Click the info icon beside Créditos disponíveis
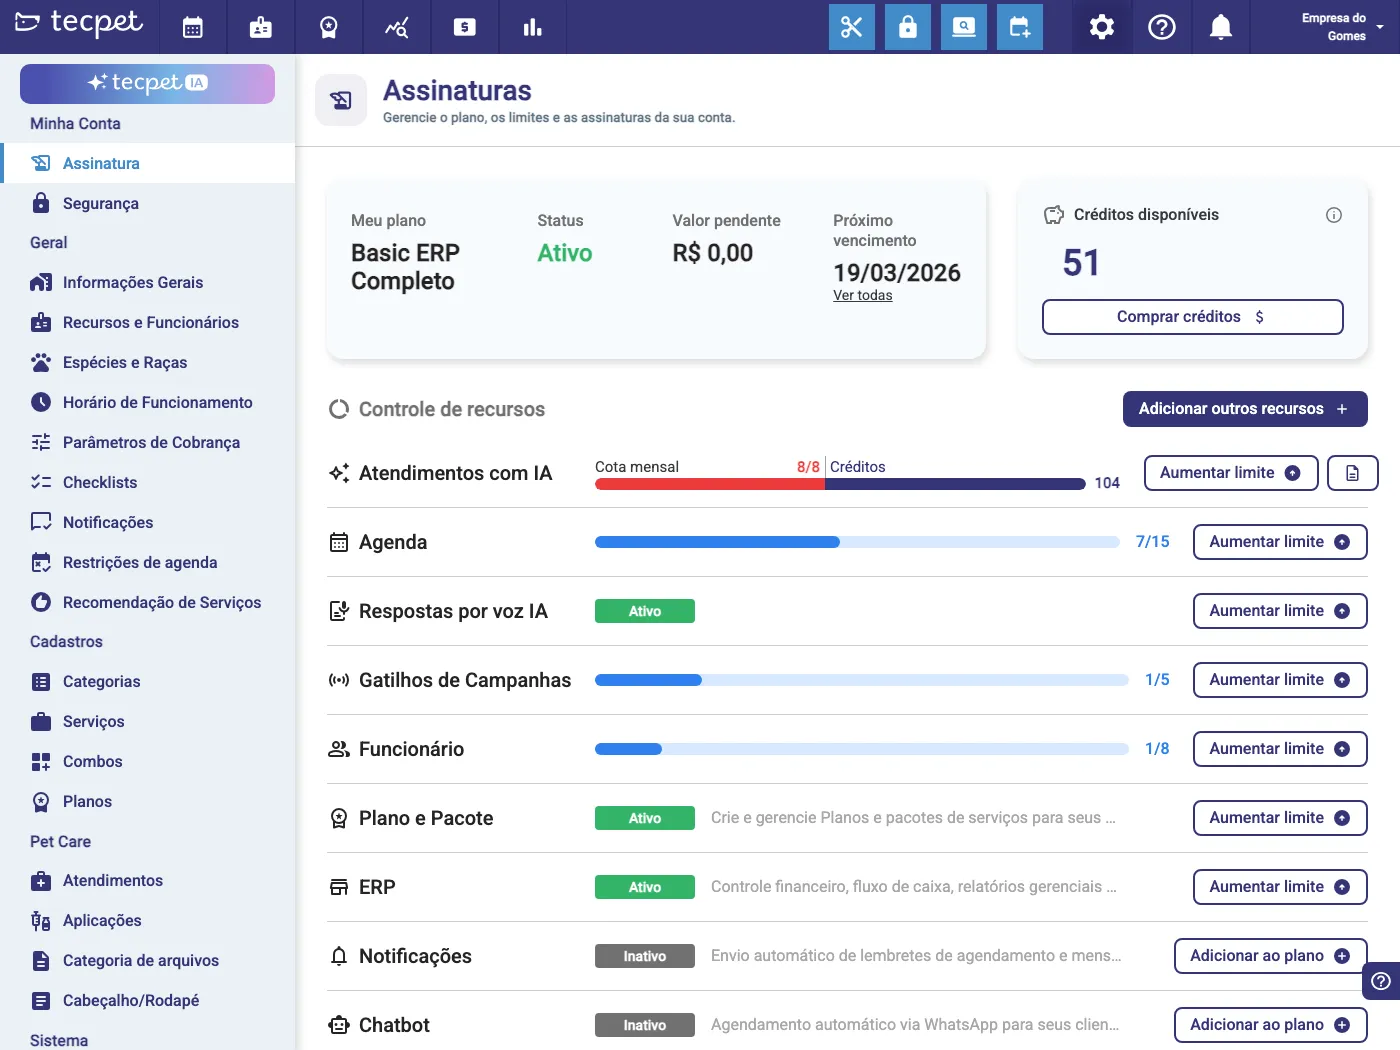 (x=1334, y=215)
